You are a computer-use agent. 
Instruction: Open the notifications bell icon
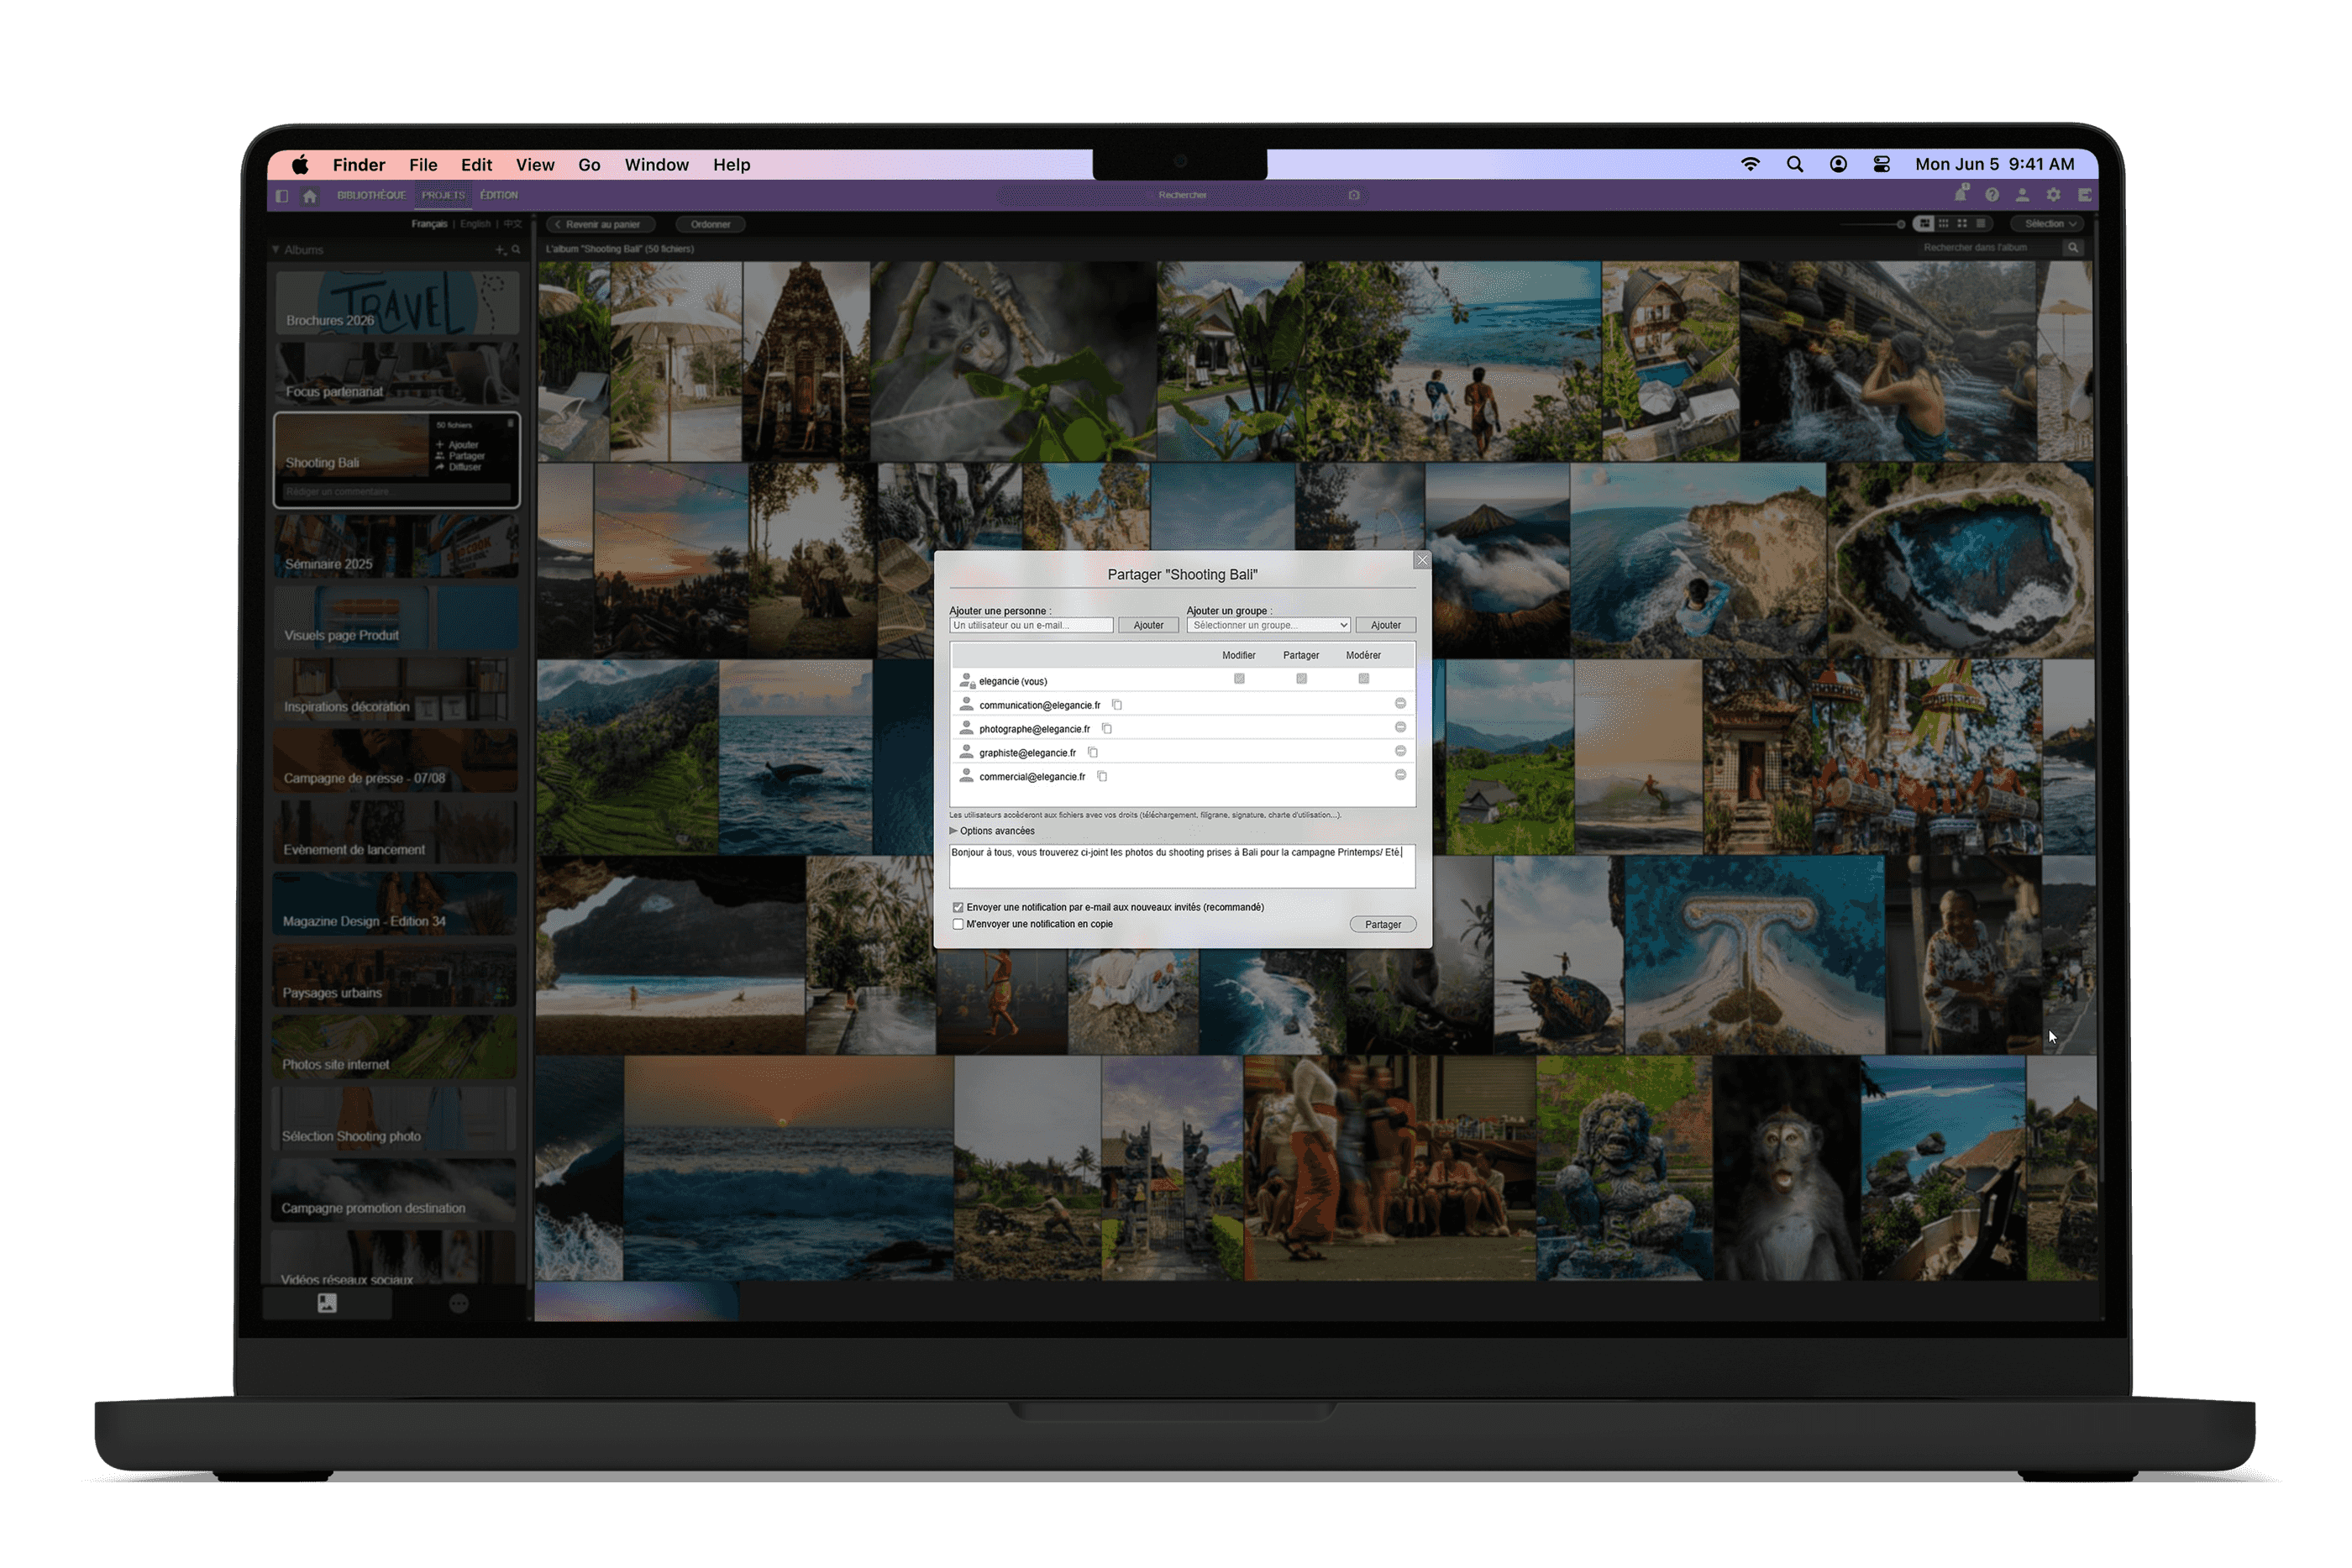pos(1962,194)
